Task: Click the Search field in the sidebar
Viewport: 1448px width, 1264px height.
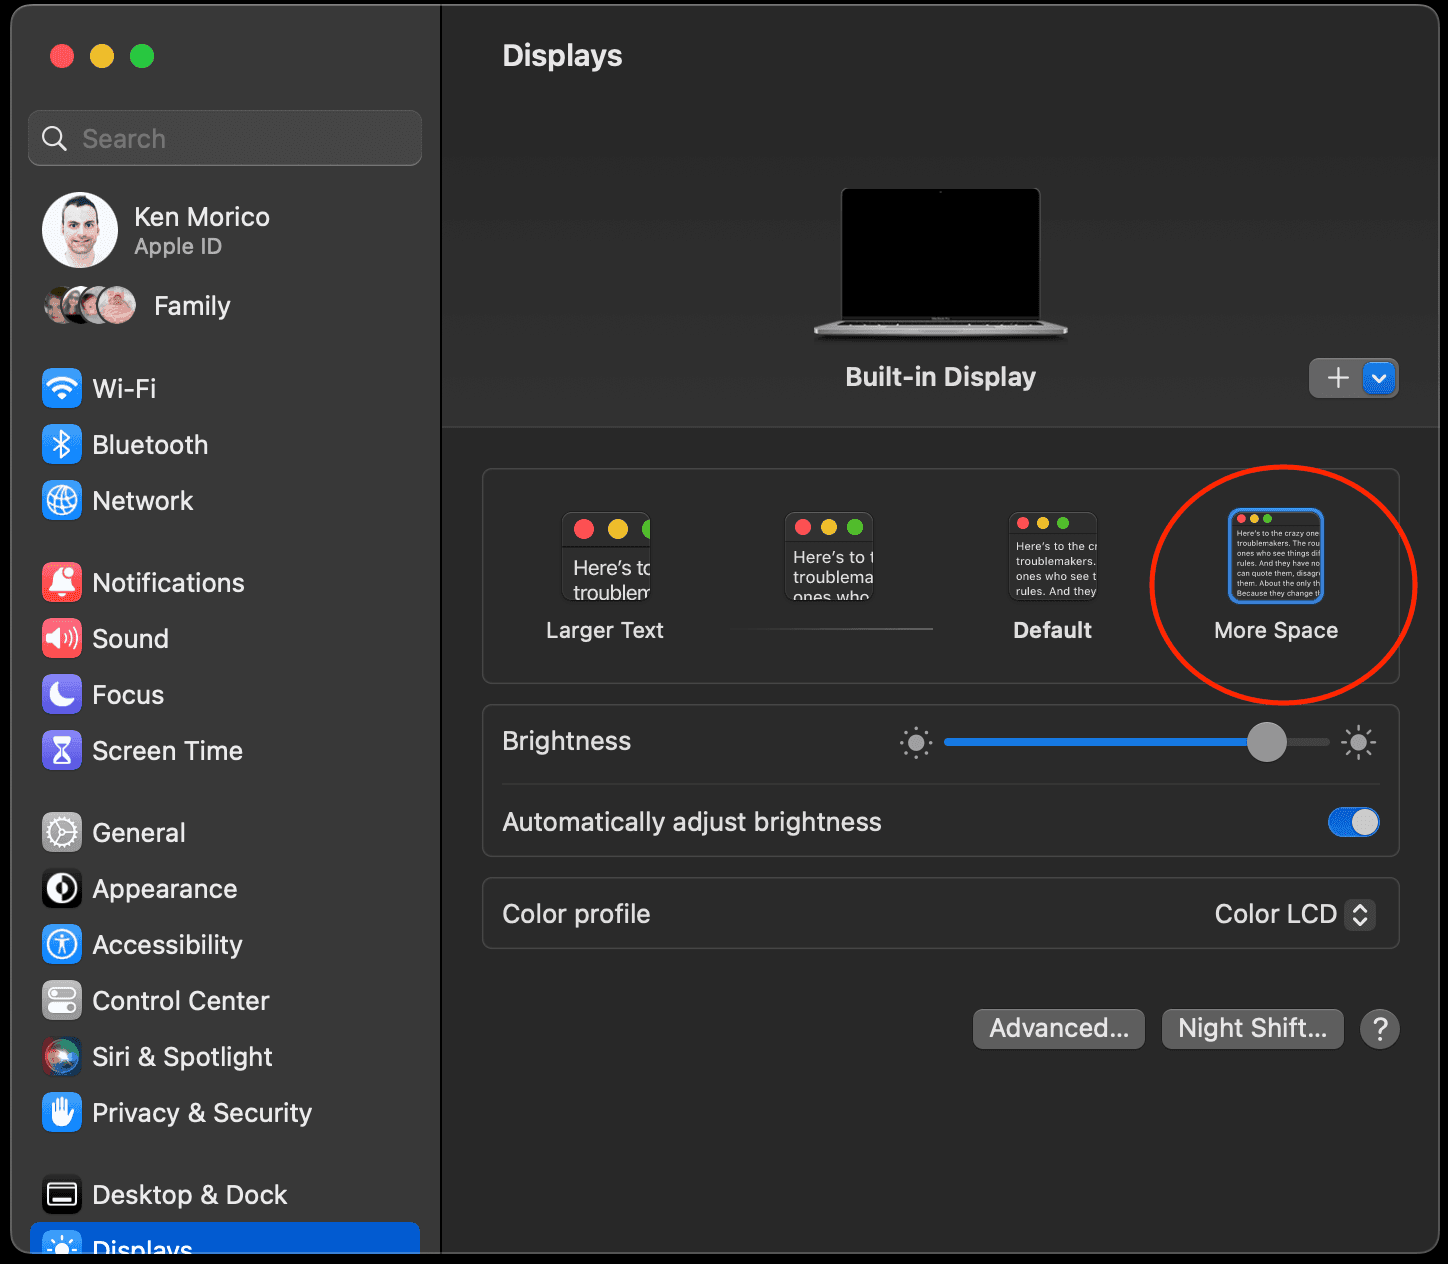Action: click(x=224, y=138)
